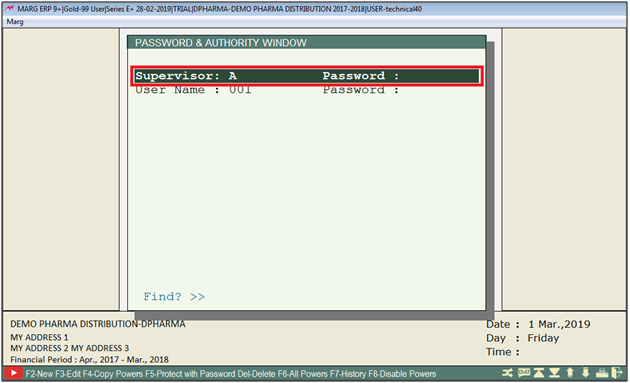Click the Financial Period text
The image size is (630, 383).
(x=90, y=359)
